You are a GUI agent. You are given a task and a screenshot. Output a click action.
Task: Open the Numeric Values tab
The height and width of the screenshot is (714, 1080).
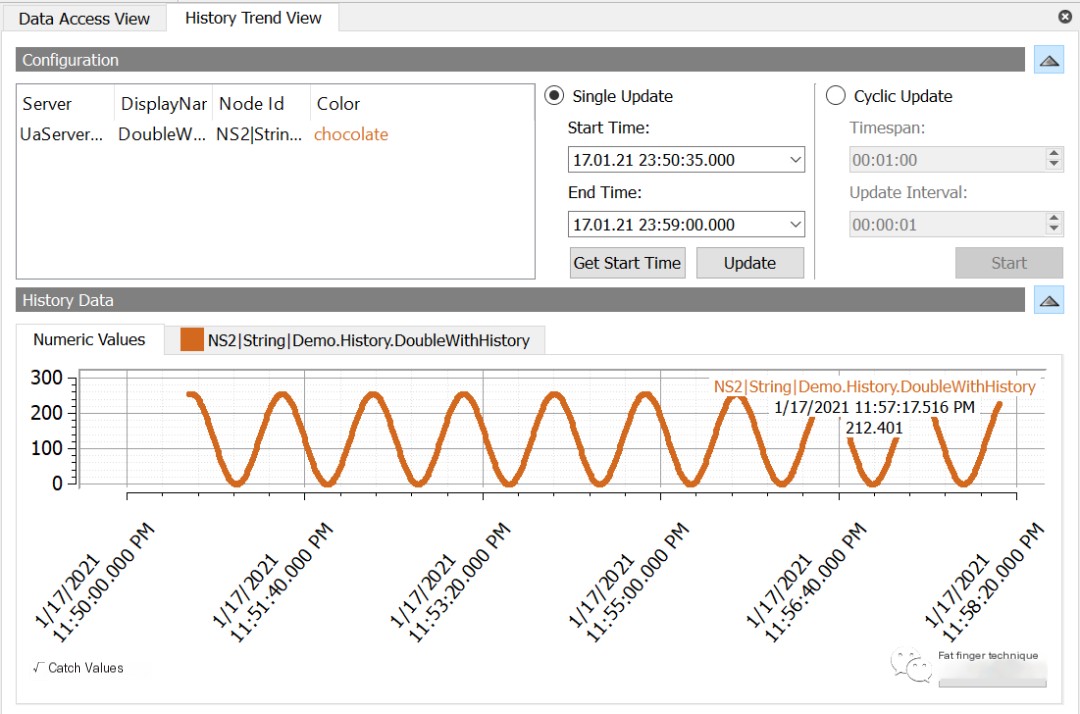tap(90, 339)
